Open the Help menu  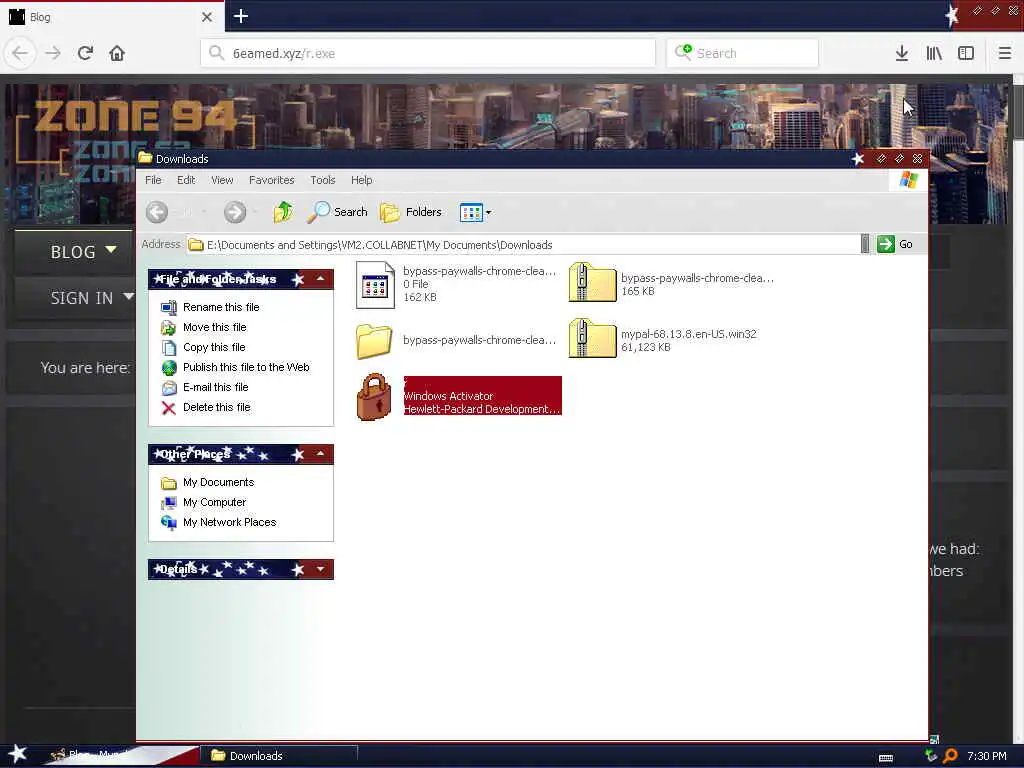pyautogui.click(x=362, y=180)
